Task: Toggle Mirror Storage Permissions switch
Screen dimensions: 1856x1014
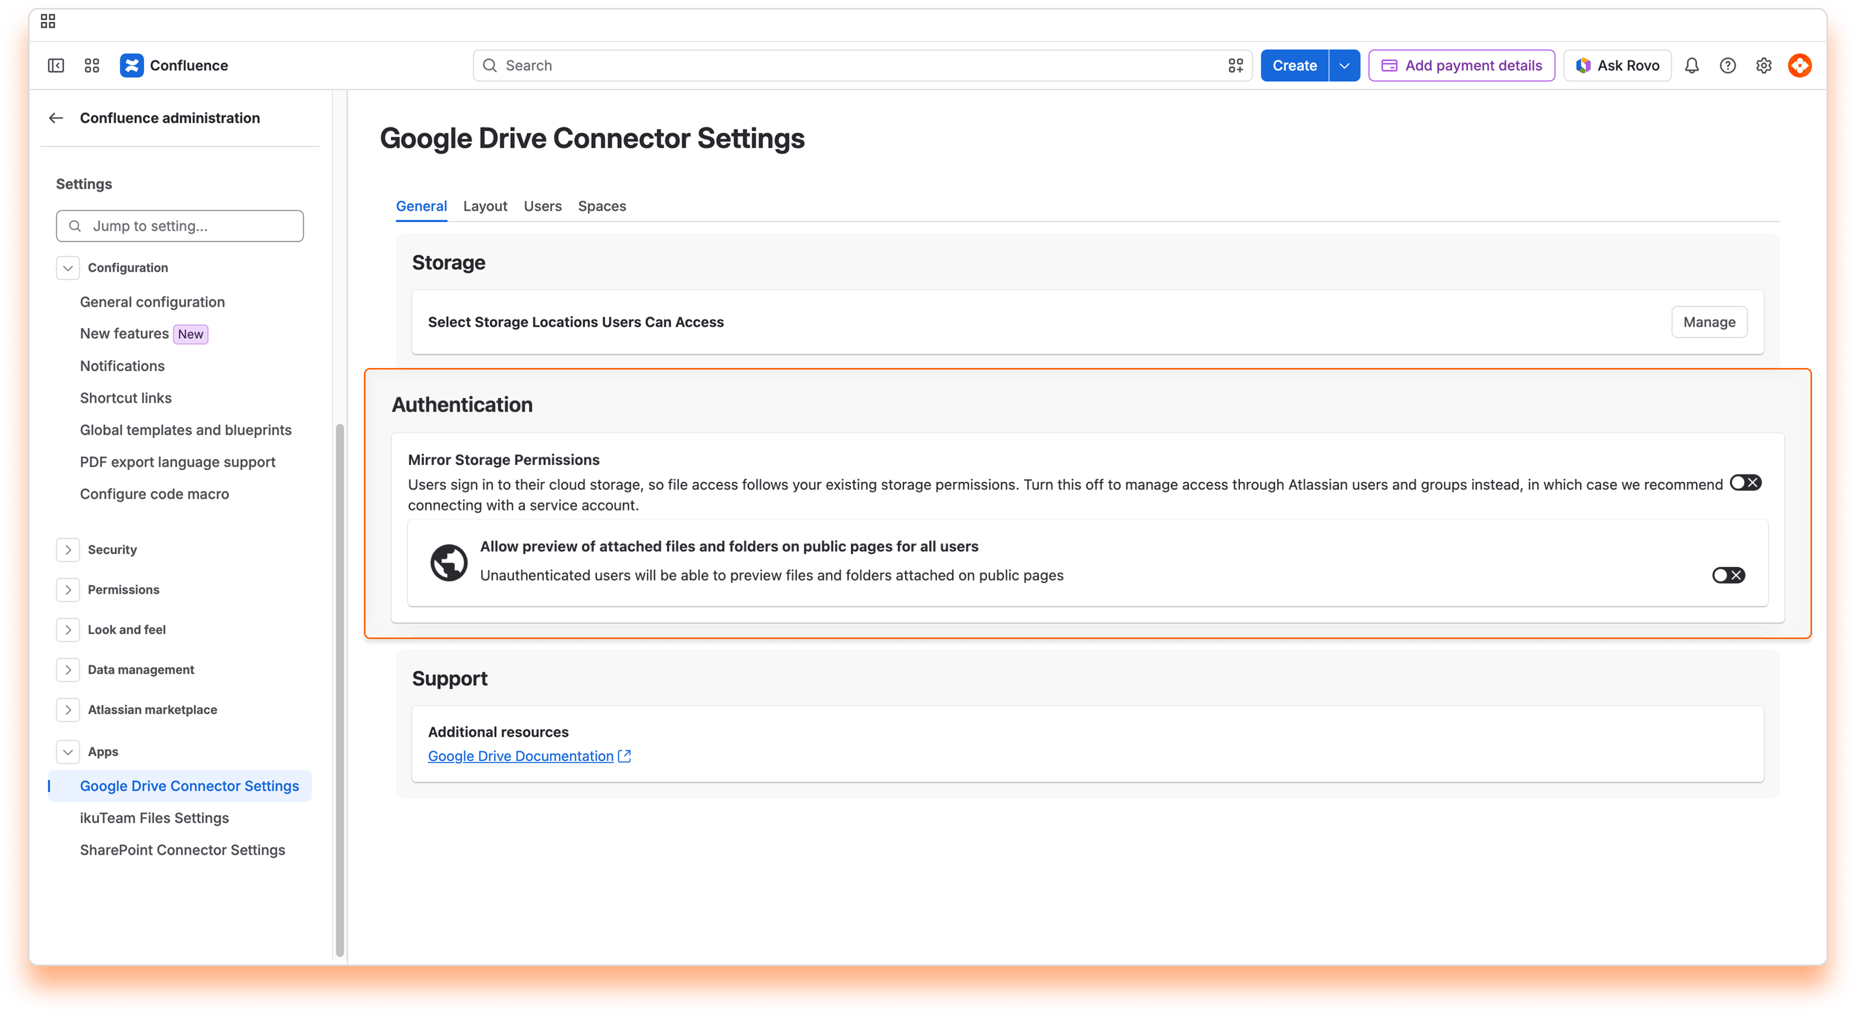Action: pos(1745,483)
